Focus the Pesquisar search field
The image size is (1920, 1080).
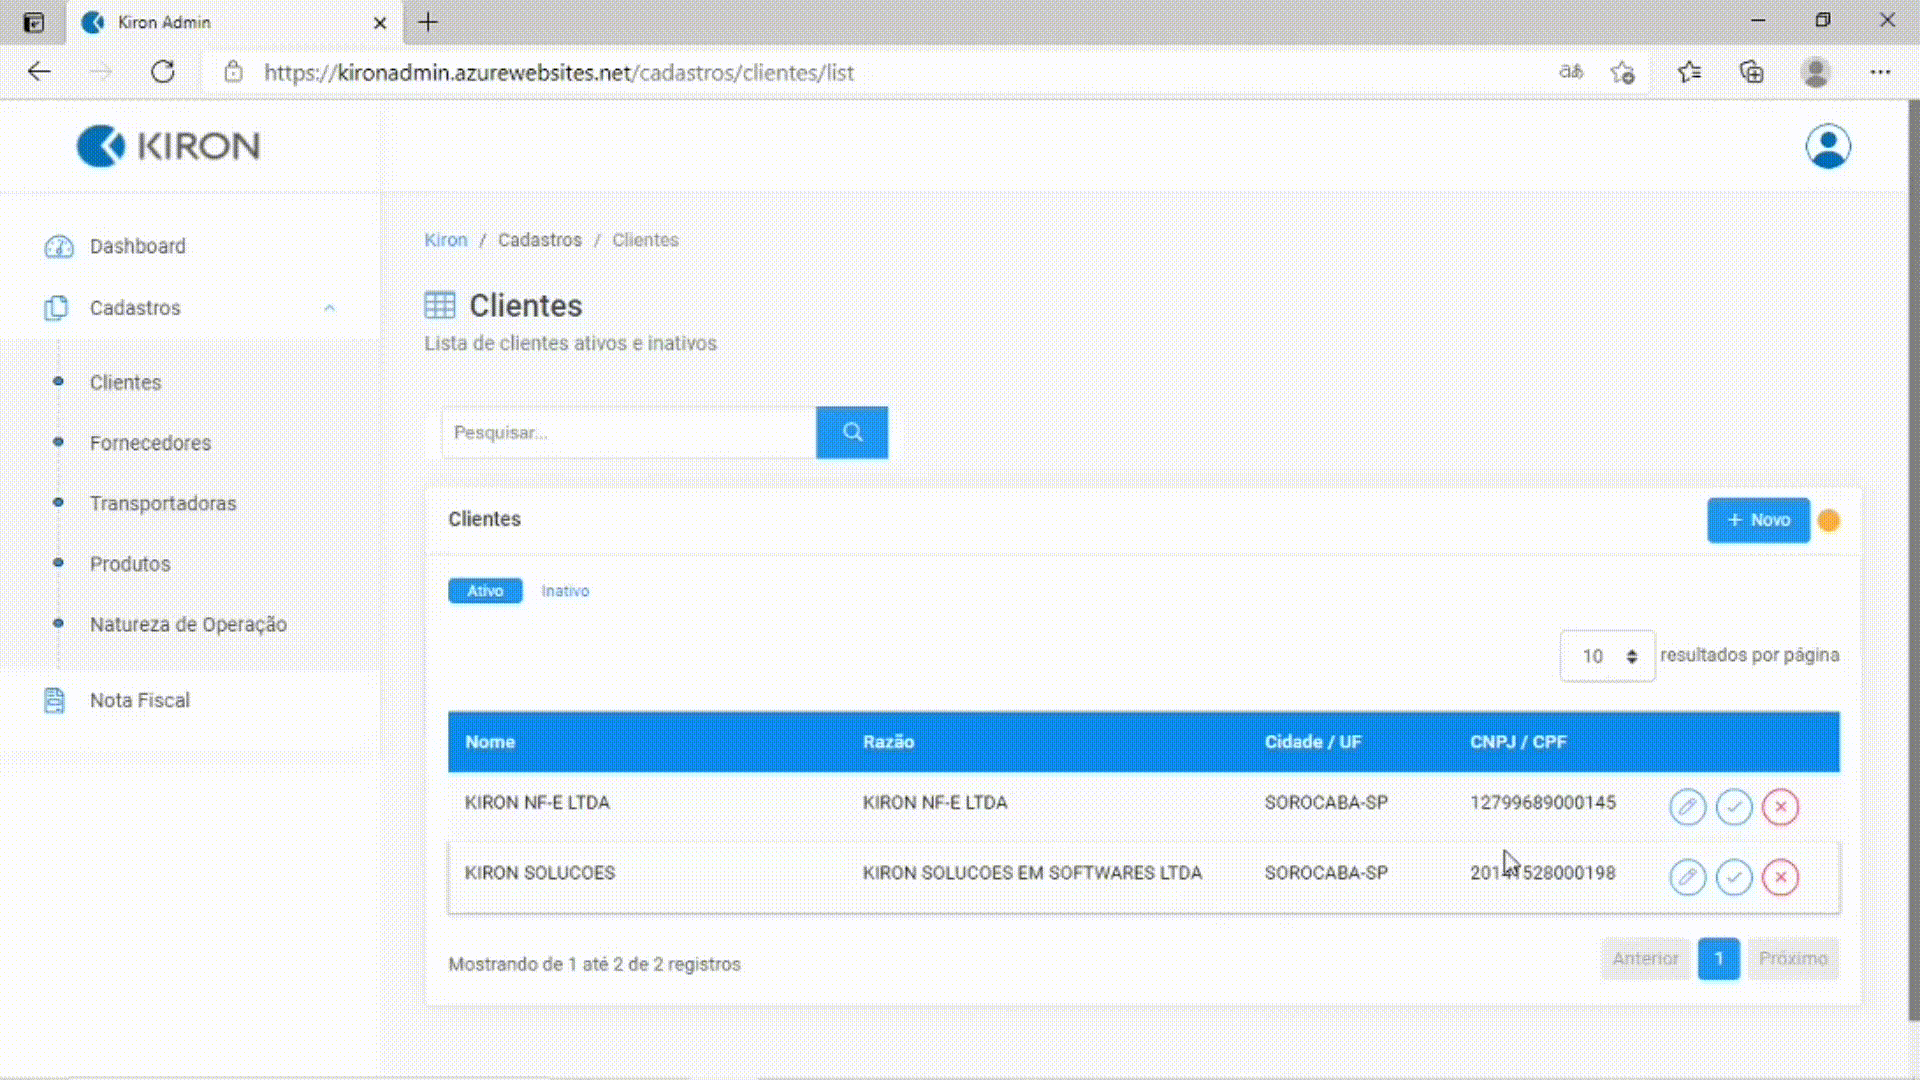pos(629,432)
